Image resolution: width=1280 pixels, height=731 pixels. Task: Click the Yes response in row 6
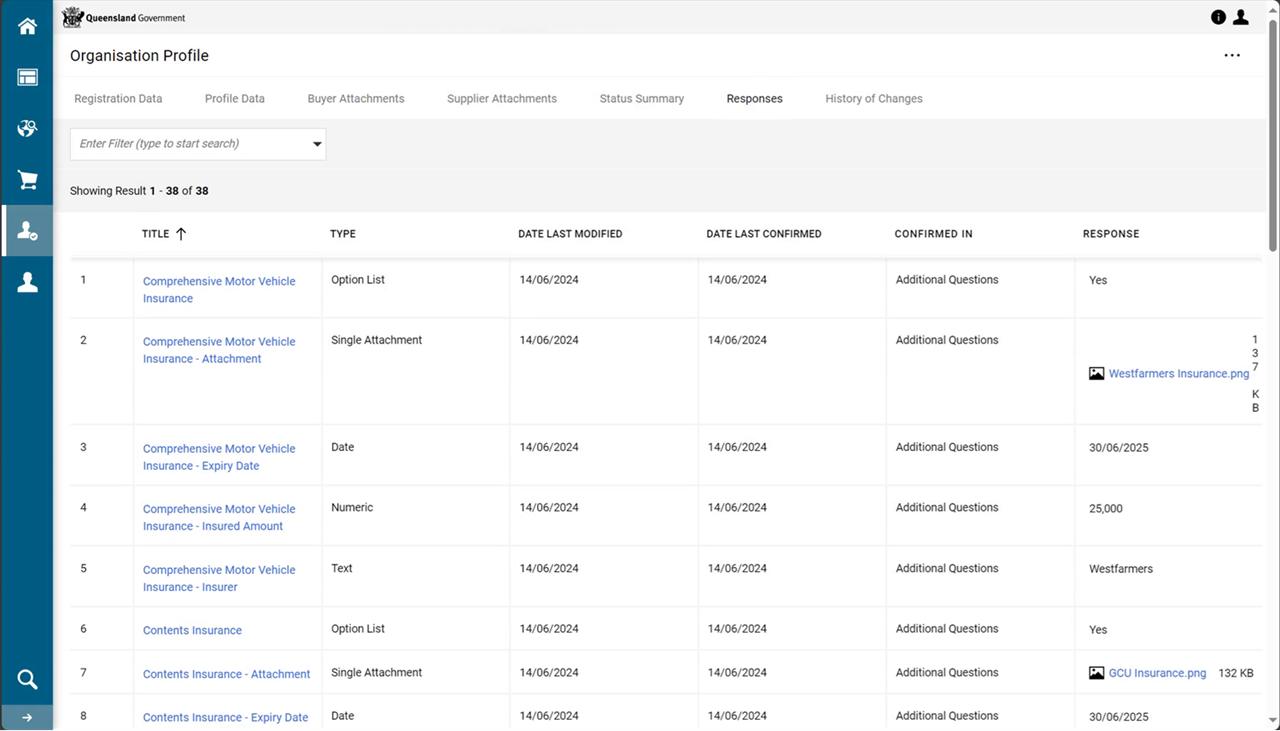(1098, 630)
